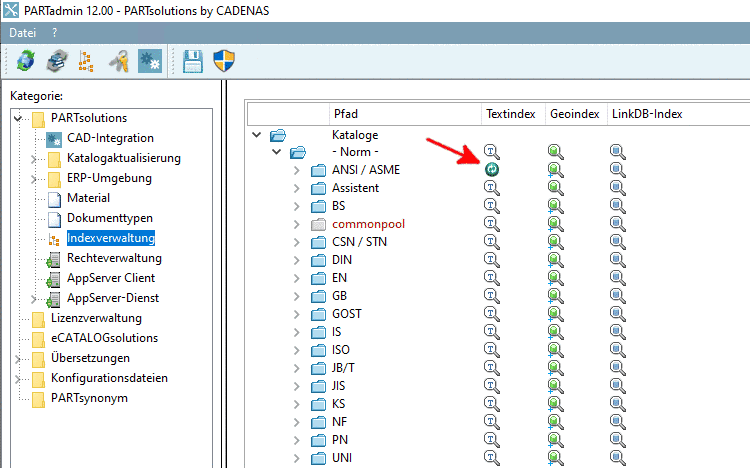750x468 pixels.
Task: Select the IS catalog row
Action: (337, 332)
